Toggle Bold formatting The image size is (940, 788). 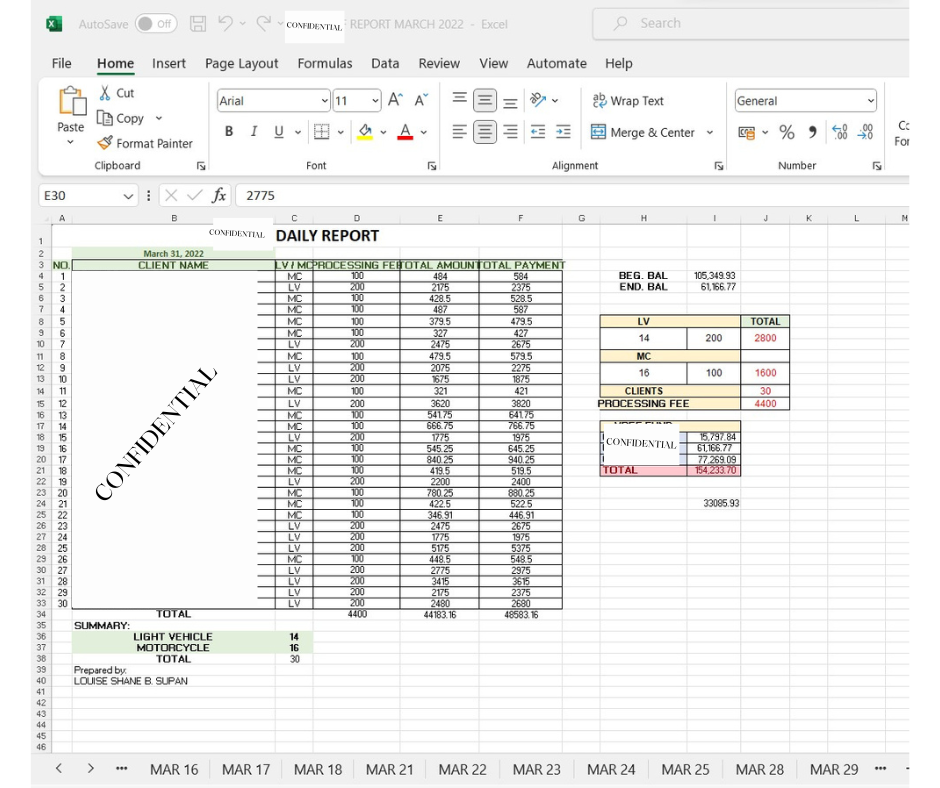click(228, 132)
